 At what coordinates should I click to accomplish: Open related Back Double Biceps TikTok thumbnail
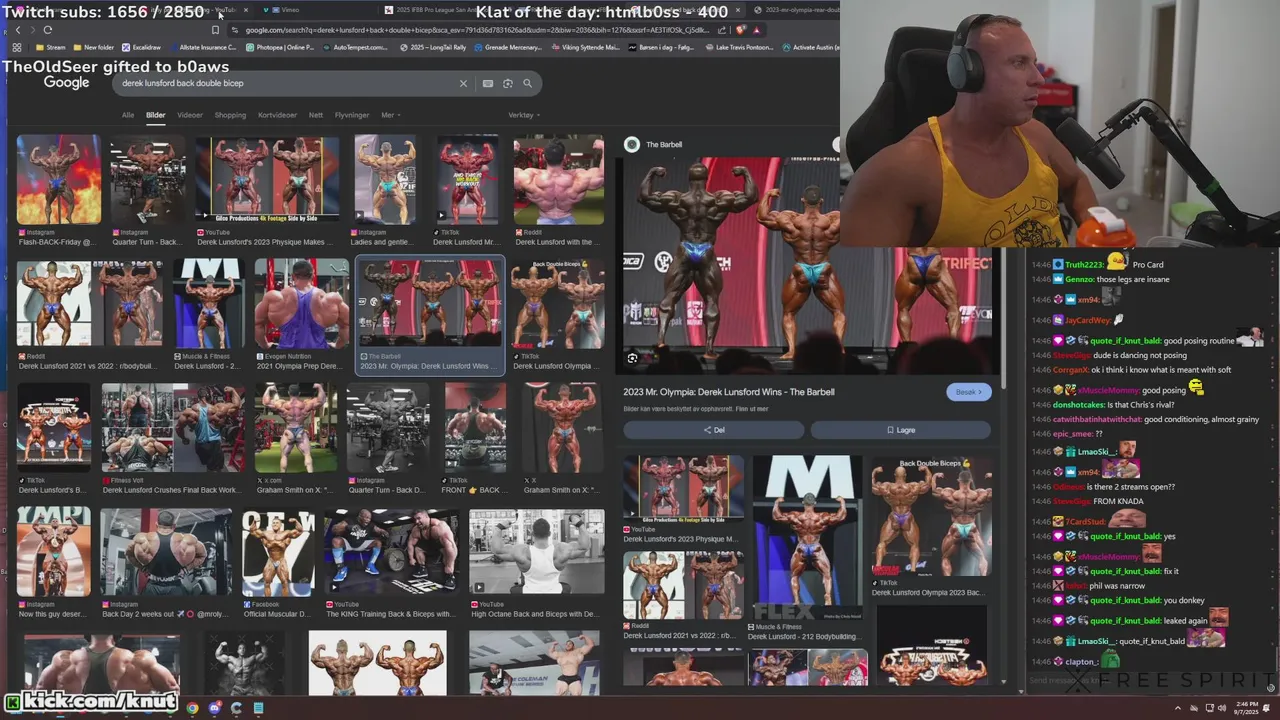point(931,516)
